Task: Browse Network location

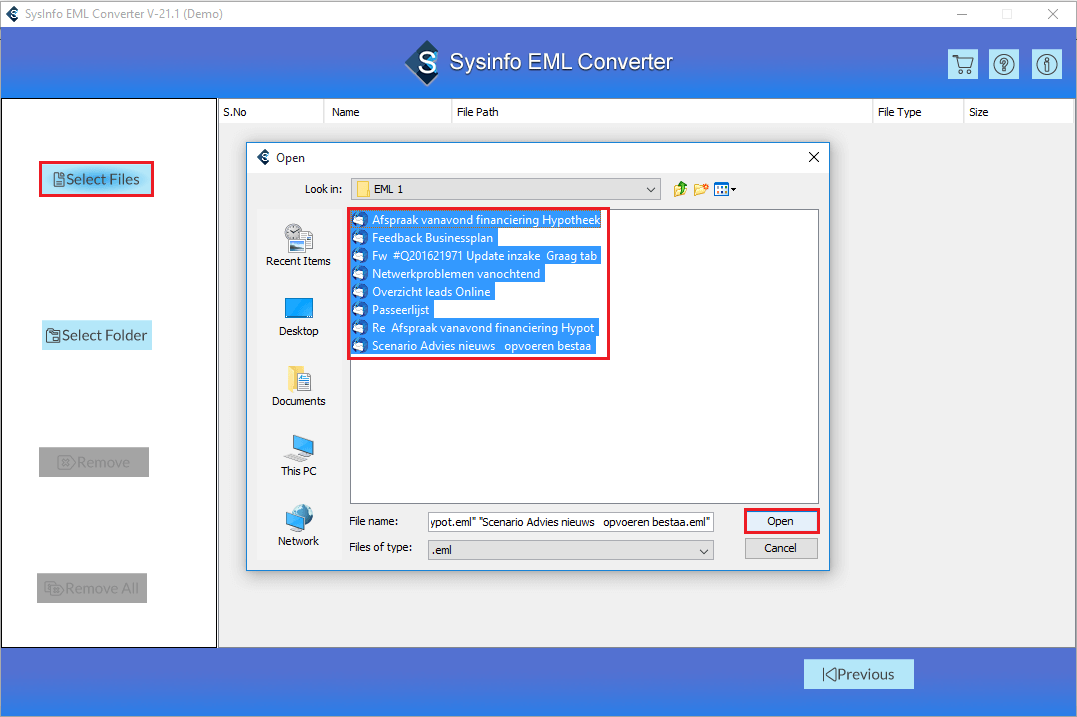Action: 298,526
